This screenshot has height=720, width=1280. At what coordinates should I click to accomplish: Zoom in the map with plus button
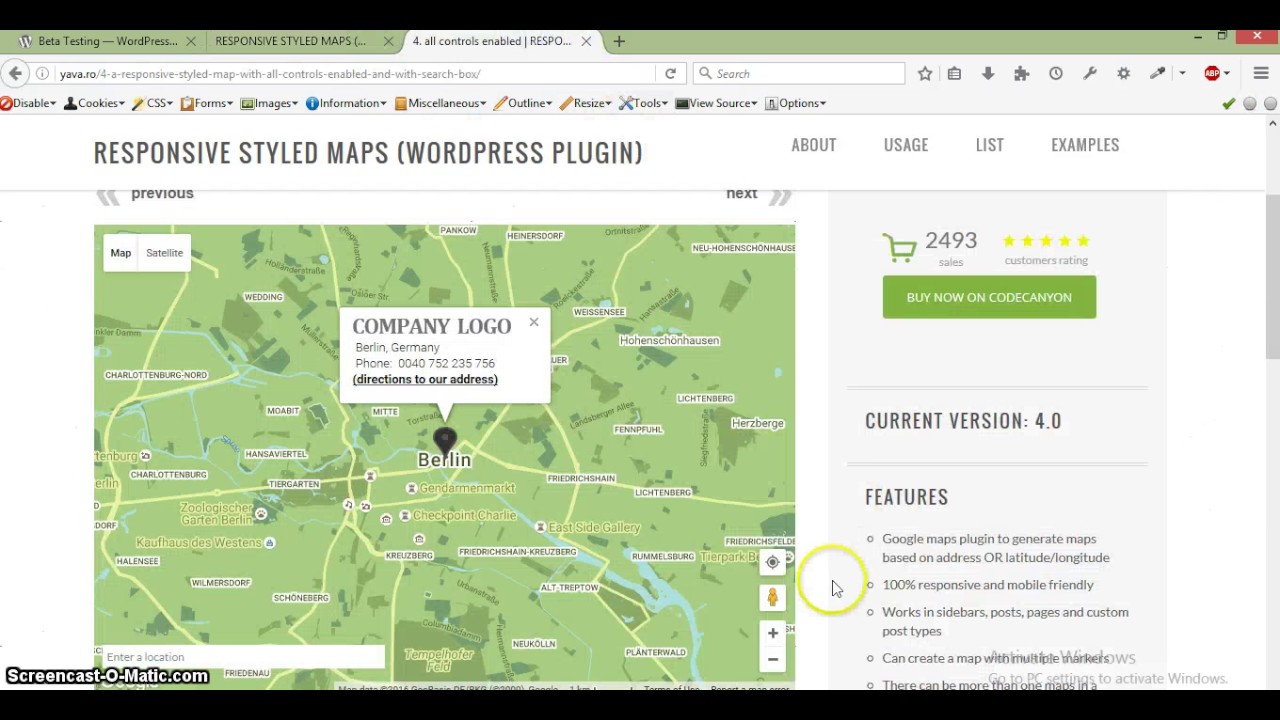coord(772,633)
